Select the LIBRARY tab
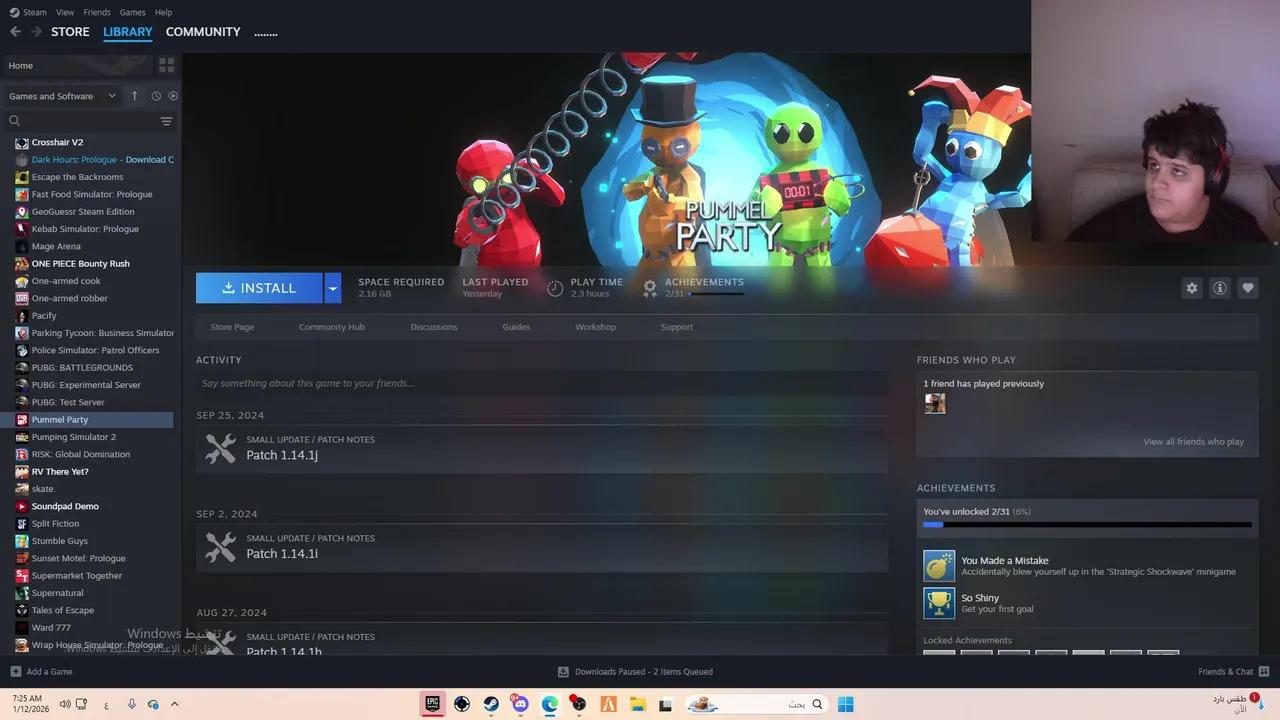Screen dimensions: 1280x720 [128, 32]
